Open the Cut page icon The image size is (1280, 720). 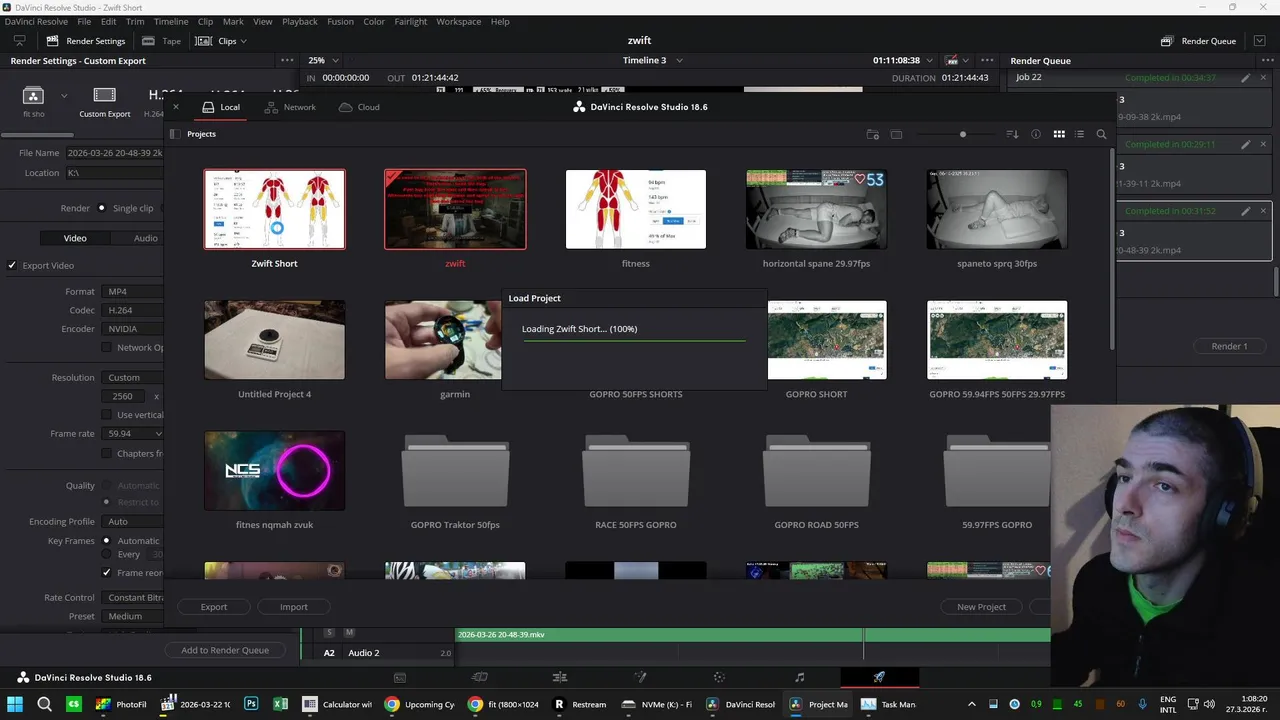point(480,677)
